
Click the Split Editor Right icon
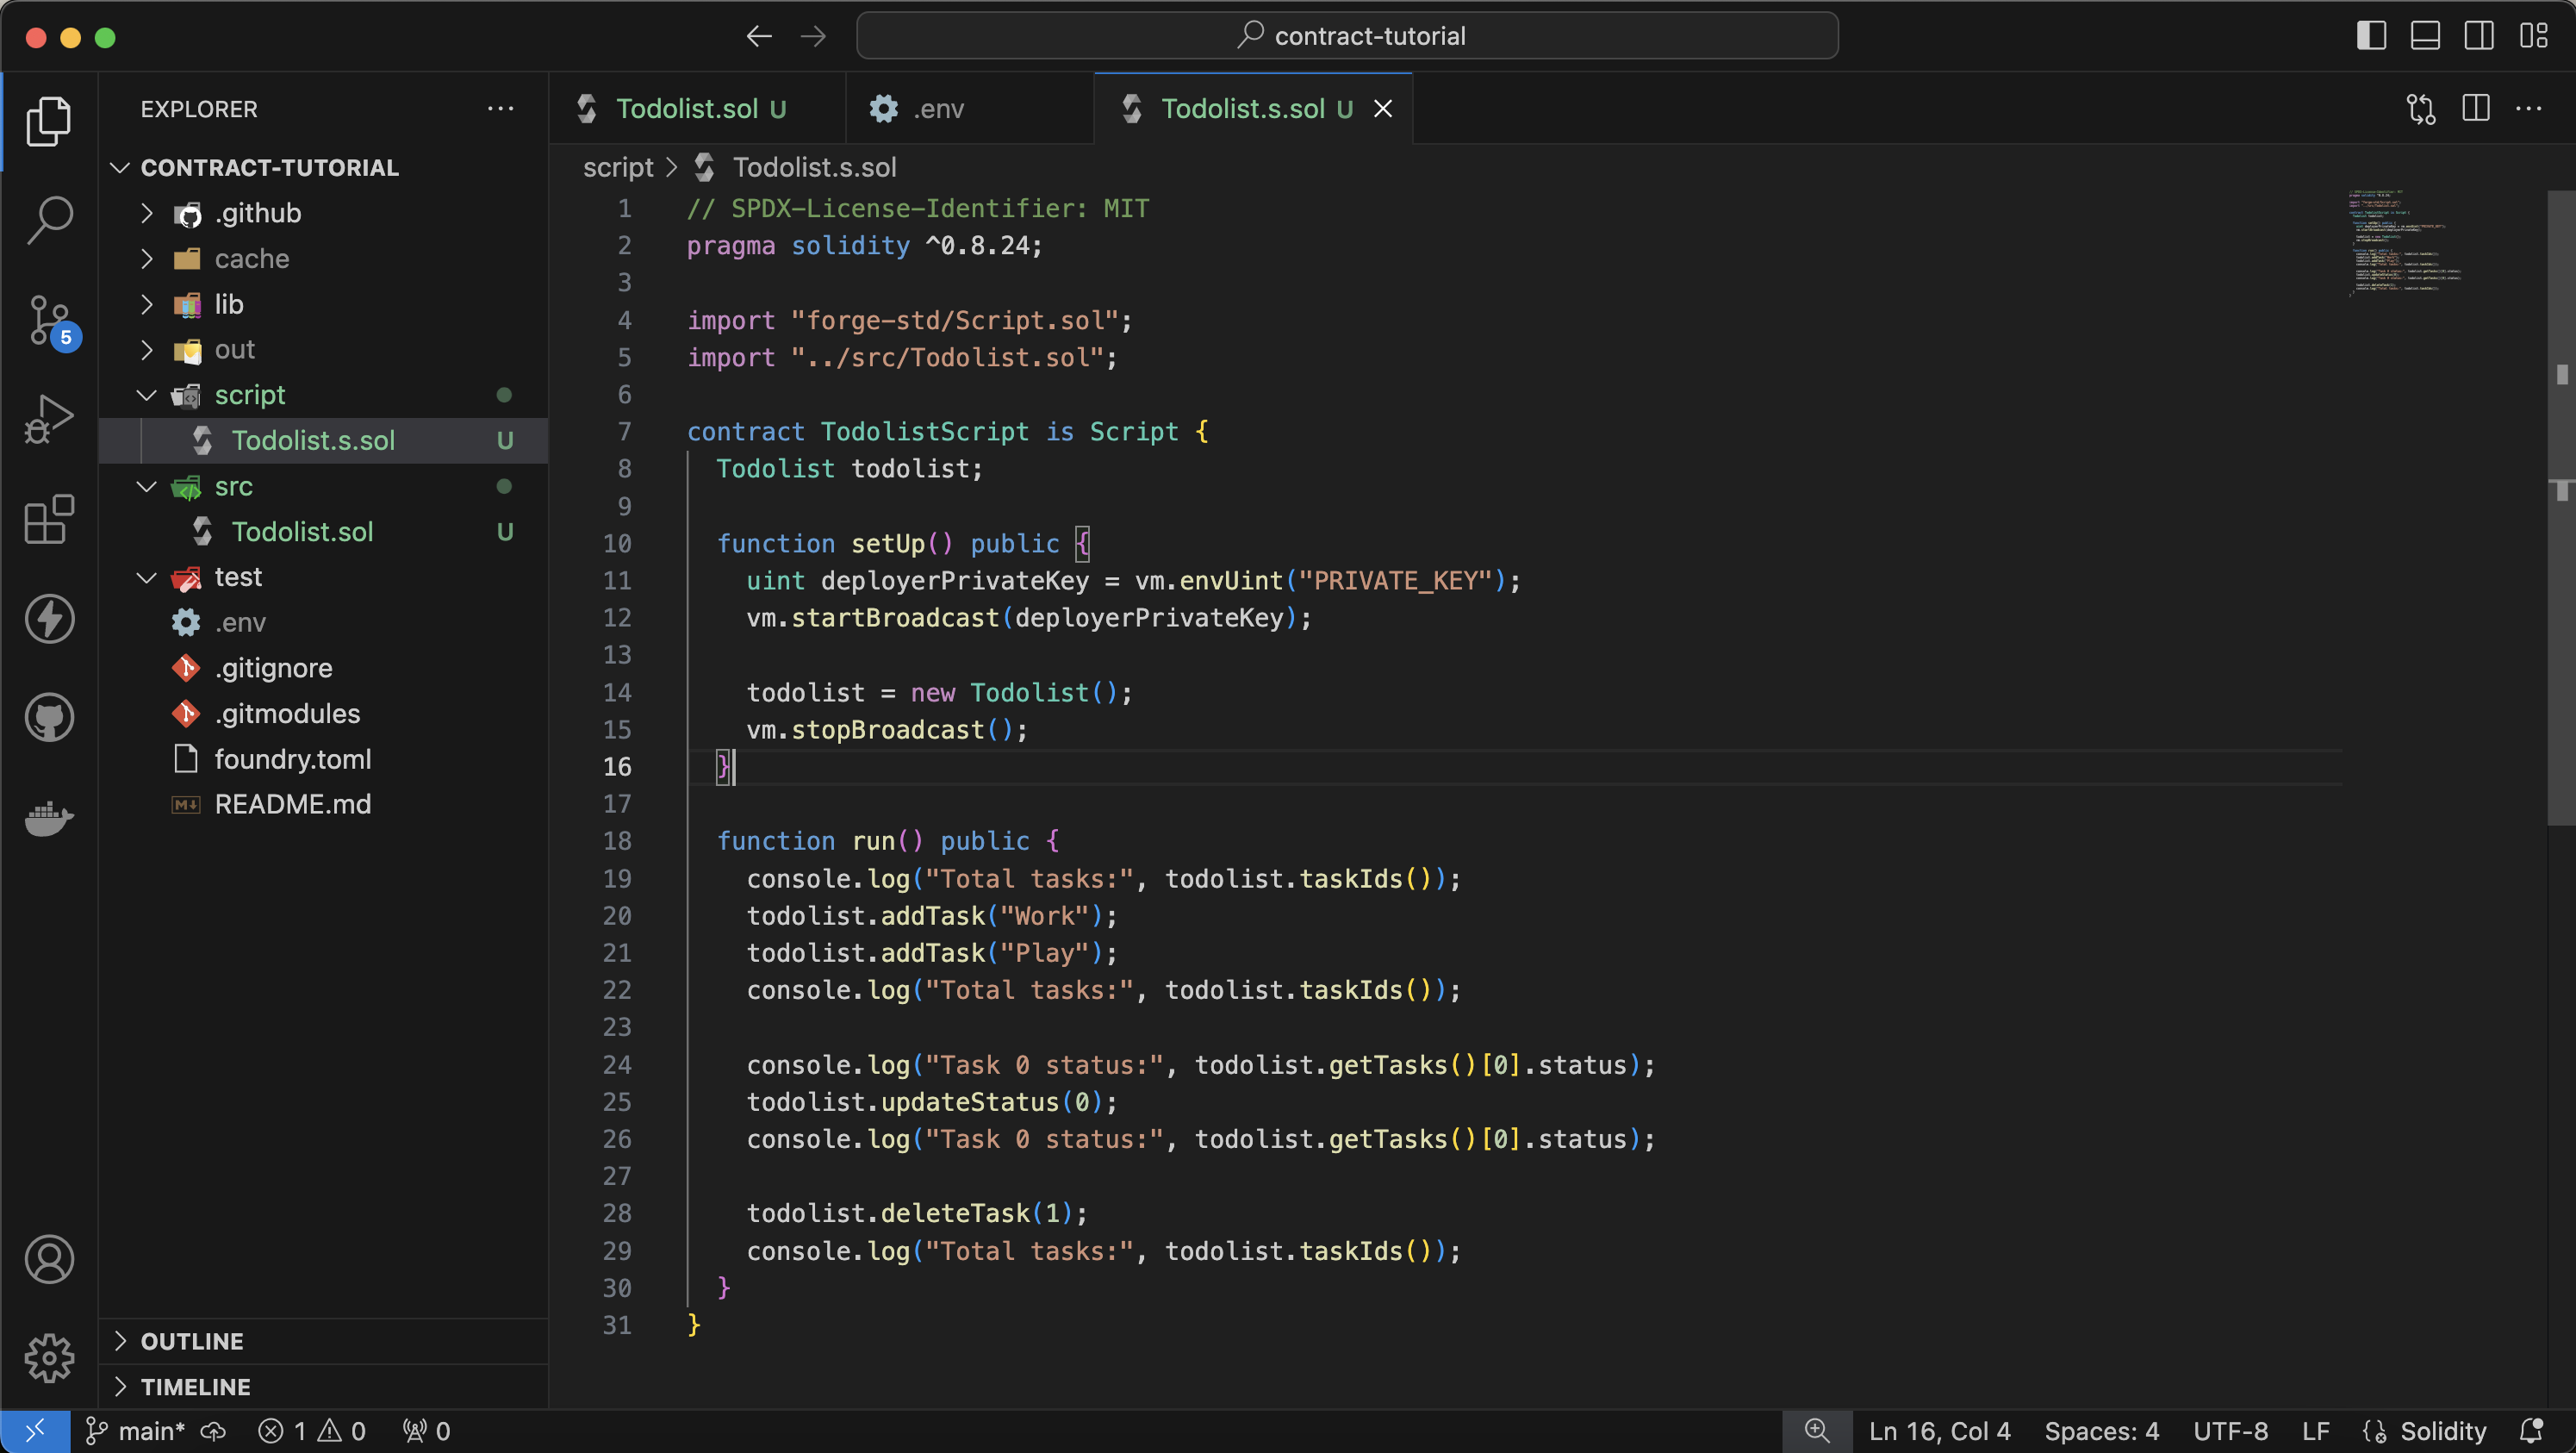2475,108
